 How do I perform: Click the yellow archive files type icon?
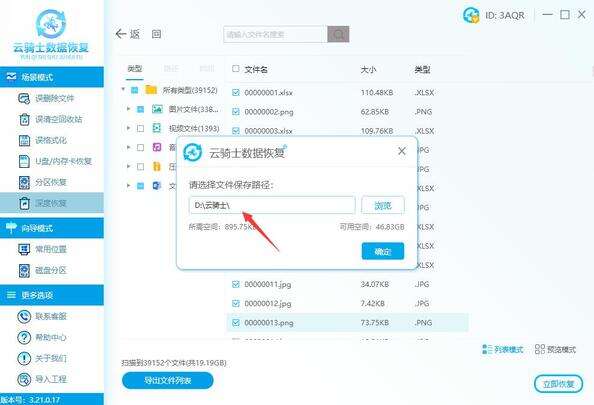pos(156,166)
